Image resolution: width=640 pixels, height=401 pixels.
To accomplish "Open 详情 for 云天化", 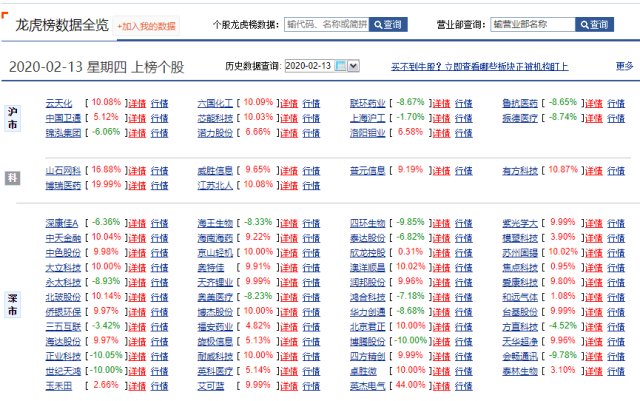I will (137, 103).
